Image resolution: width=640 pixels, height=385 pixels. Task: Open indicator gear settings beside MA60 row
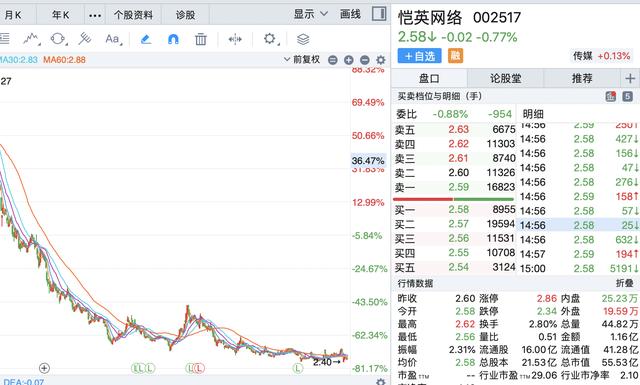click(381, 60)
